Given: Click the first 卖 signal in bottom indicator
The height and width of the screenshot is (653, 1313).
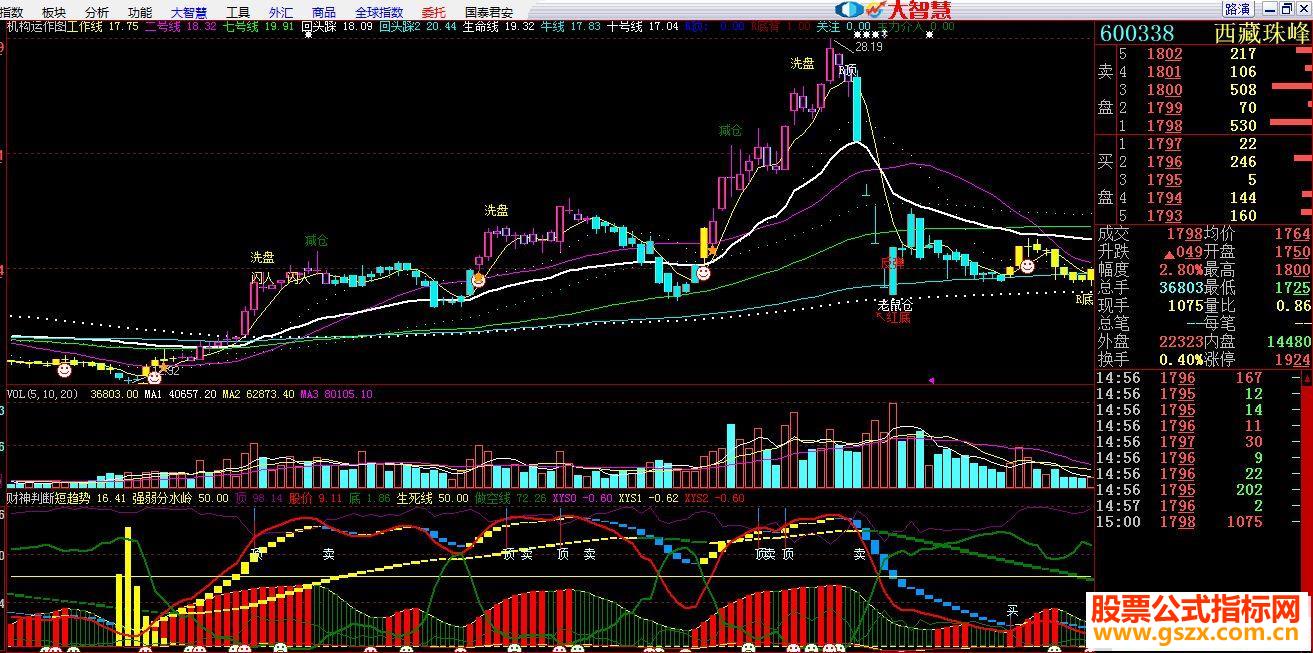Looking at the screenshot, I should point(328,553).
